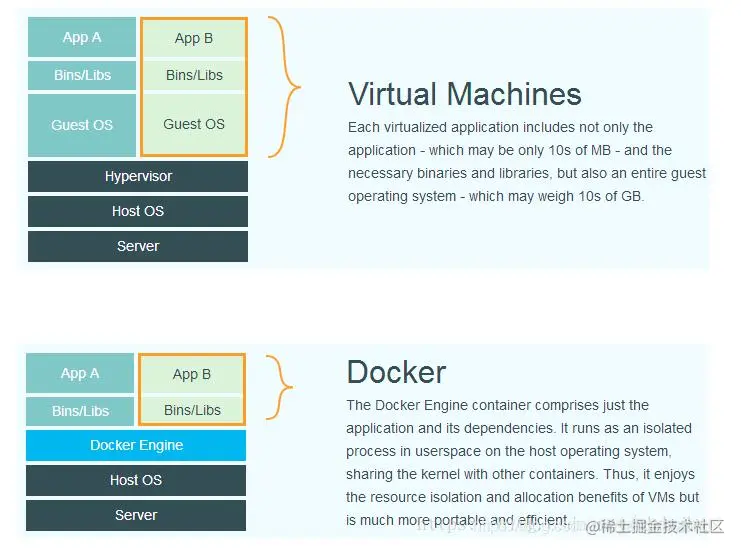Click the Docker heading

(396, 372)
